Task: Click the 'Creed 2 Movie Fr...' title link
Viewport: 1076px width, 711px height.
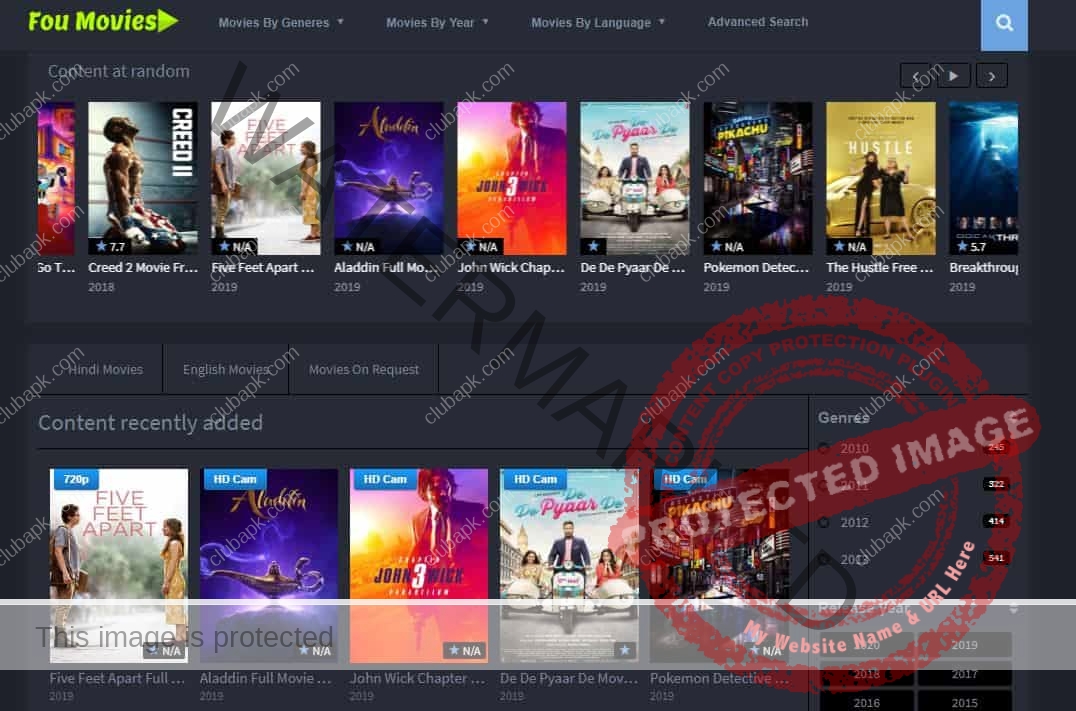Action: tap(143, 268)
